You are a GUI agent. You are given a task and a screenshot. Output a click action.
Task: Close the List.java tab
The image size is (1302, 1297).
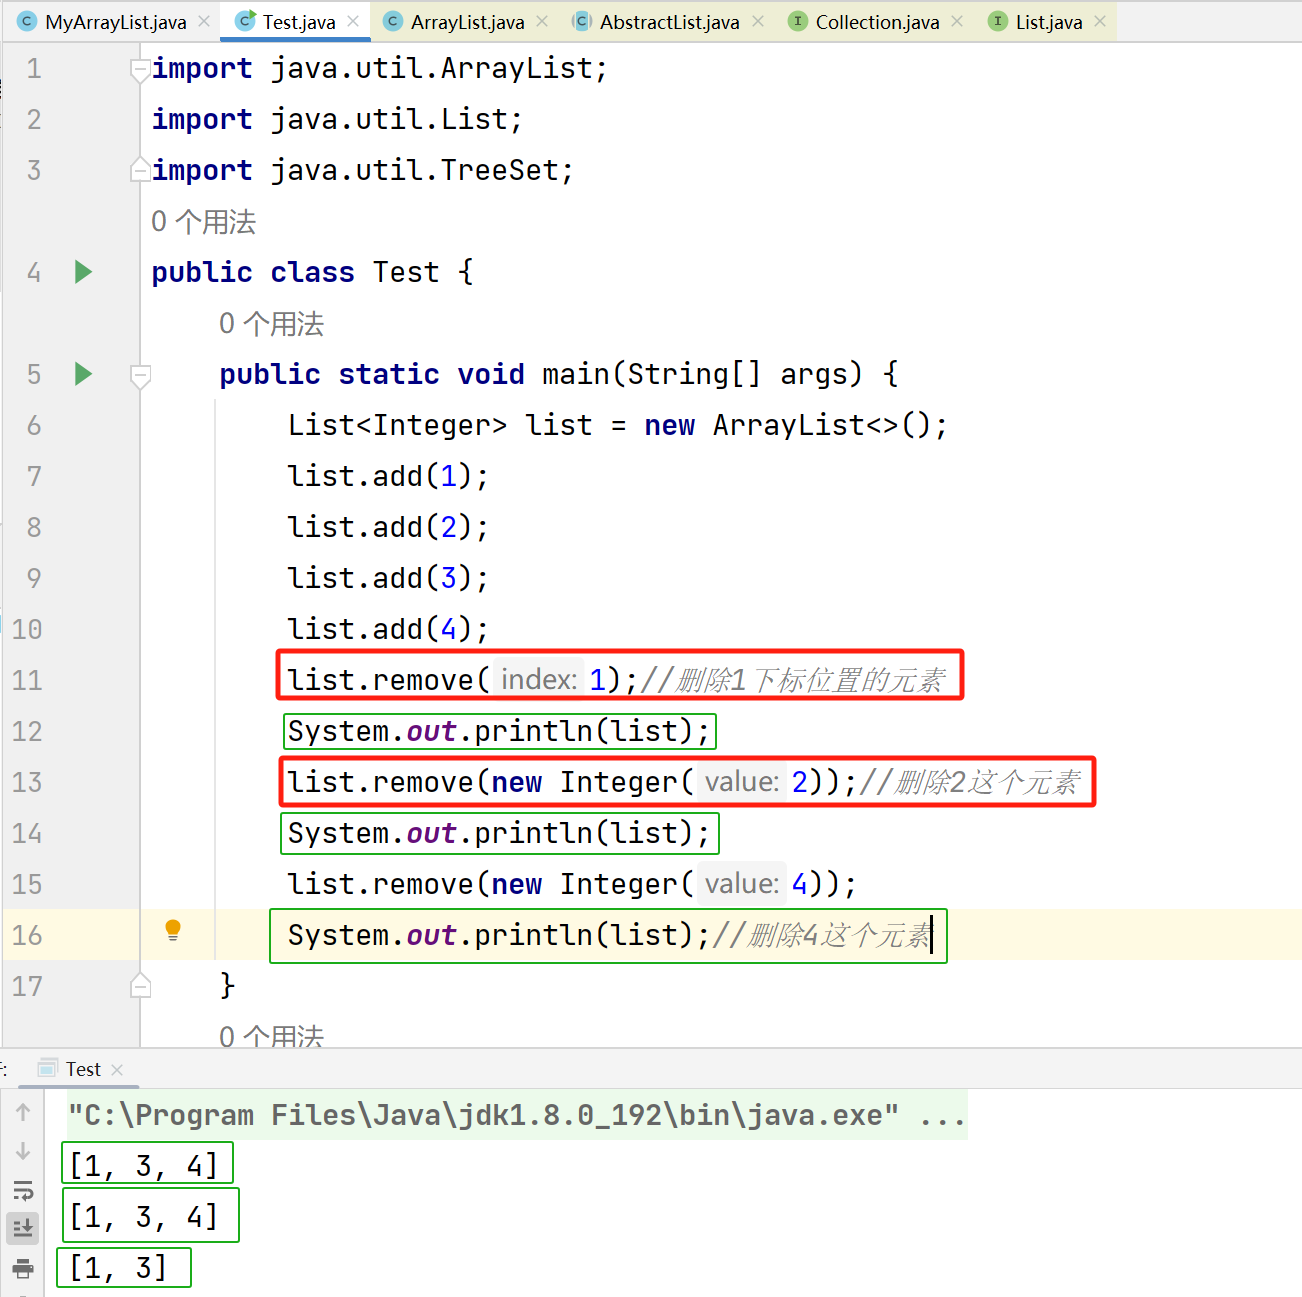tap(1100, 21)
